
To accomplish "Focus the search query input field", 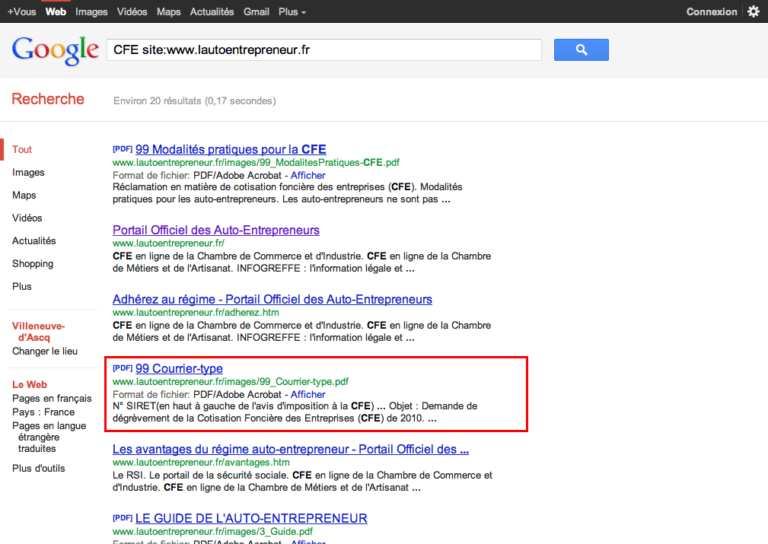I will point(324,50).
